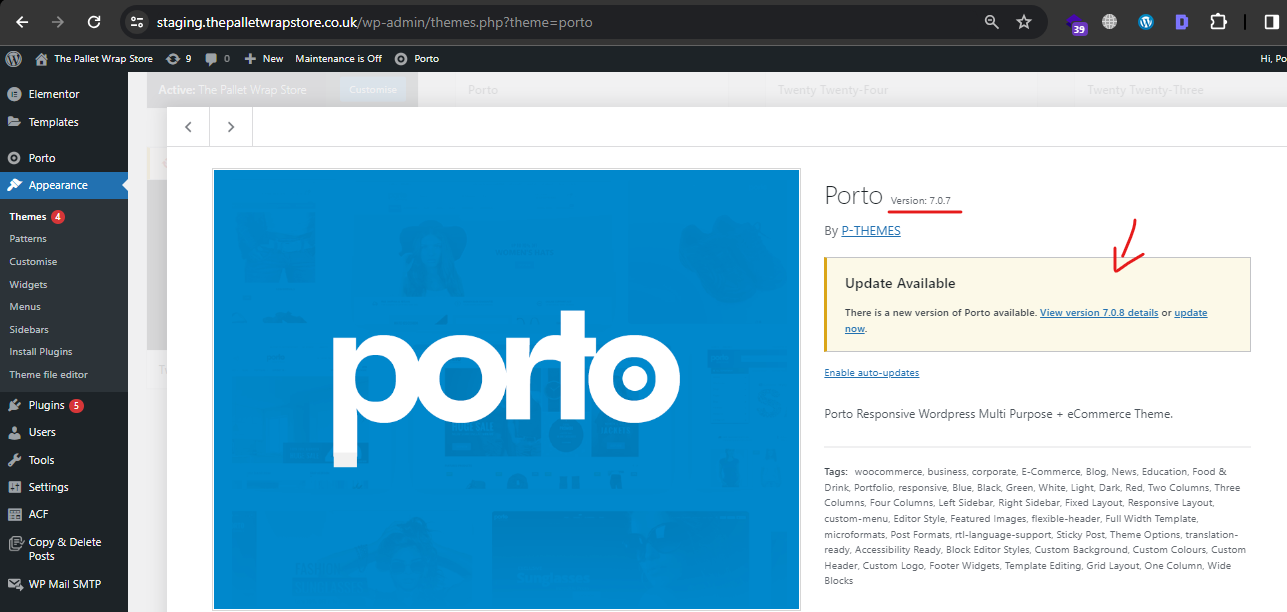1287x612 pixels.
Task: Open Themes submenu item
Action: click(28, 216)
